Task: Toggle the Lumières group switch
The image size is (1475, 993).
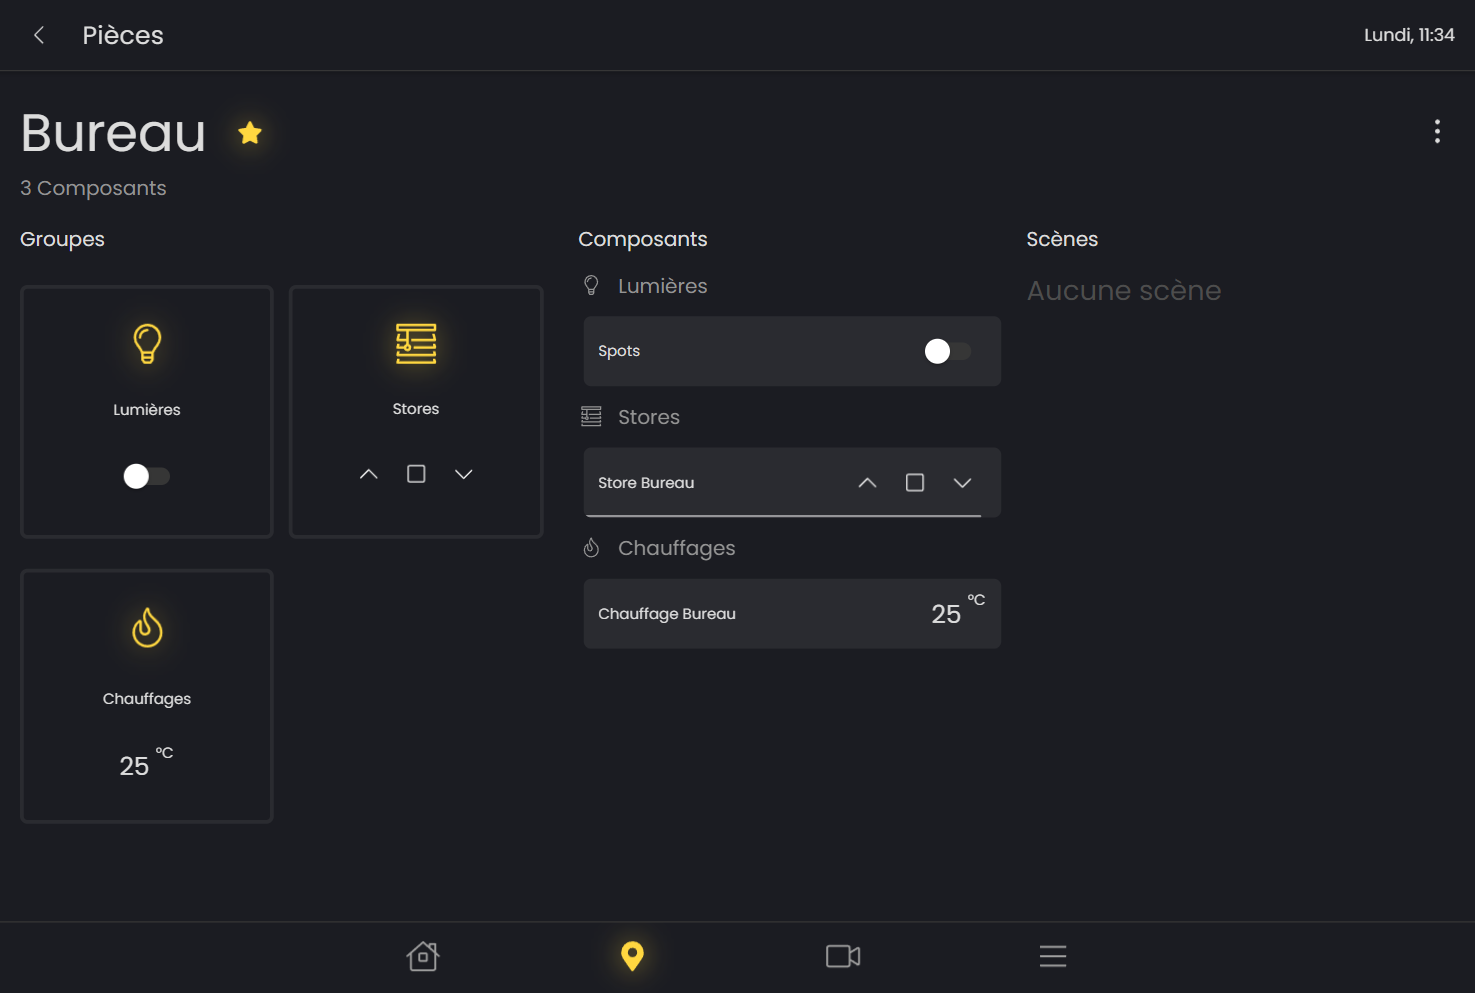Action: click(x=146, y=476)
